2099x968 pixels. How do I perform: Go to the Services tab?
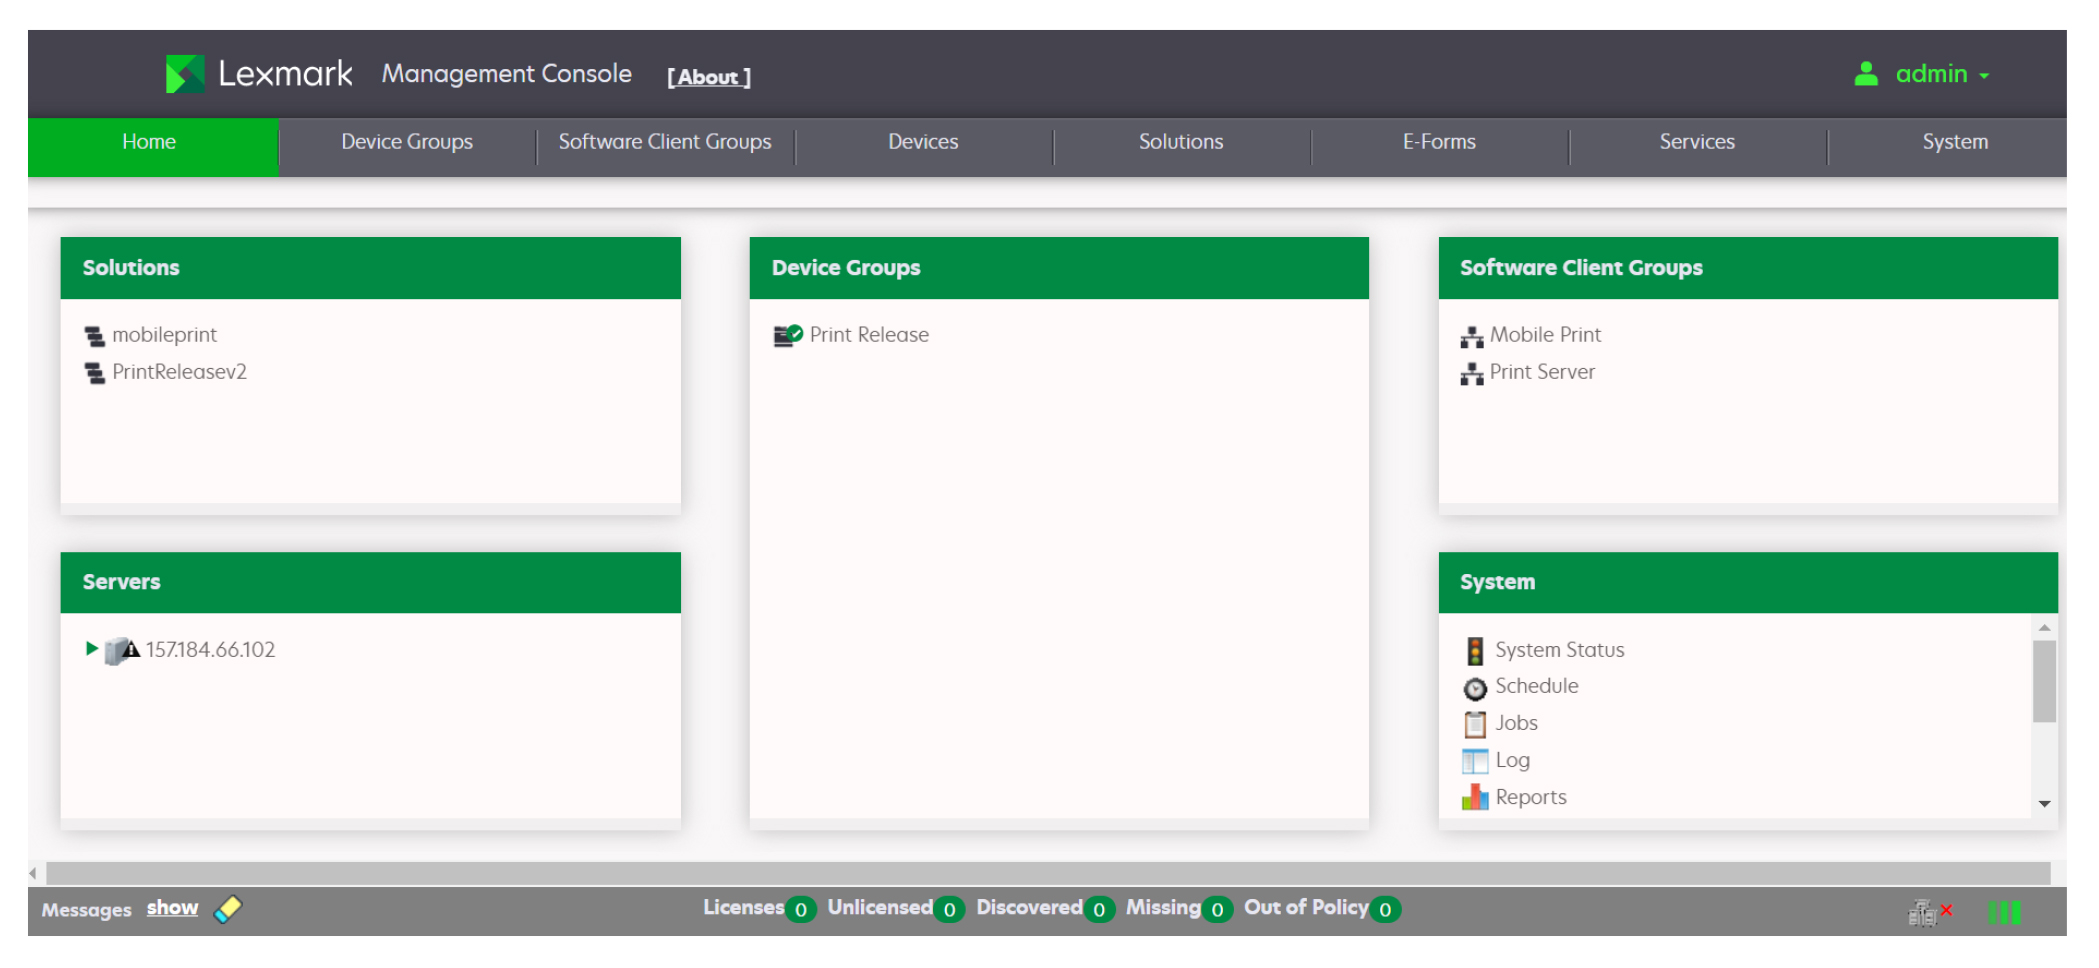pyautogui.click(x=1696, y=142)
